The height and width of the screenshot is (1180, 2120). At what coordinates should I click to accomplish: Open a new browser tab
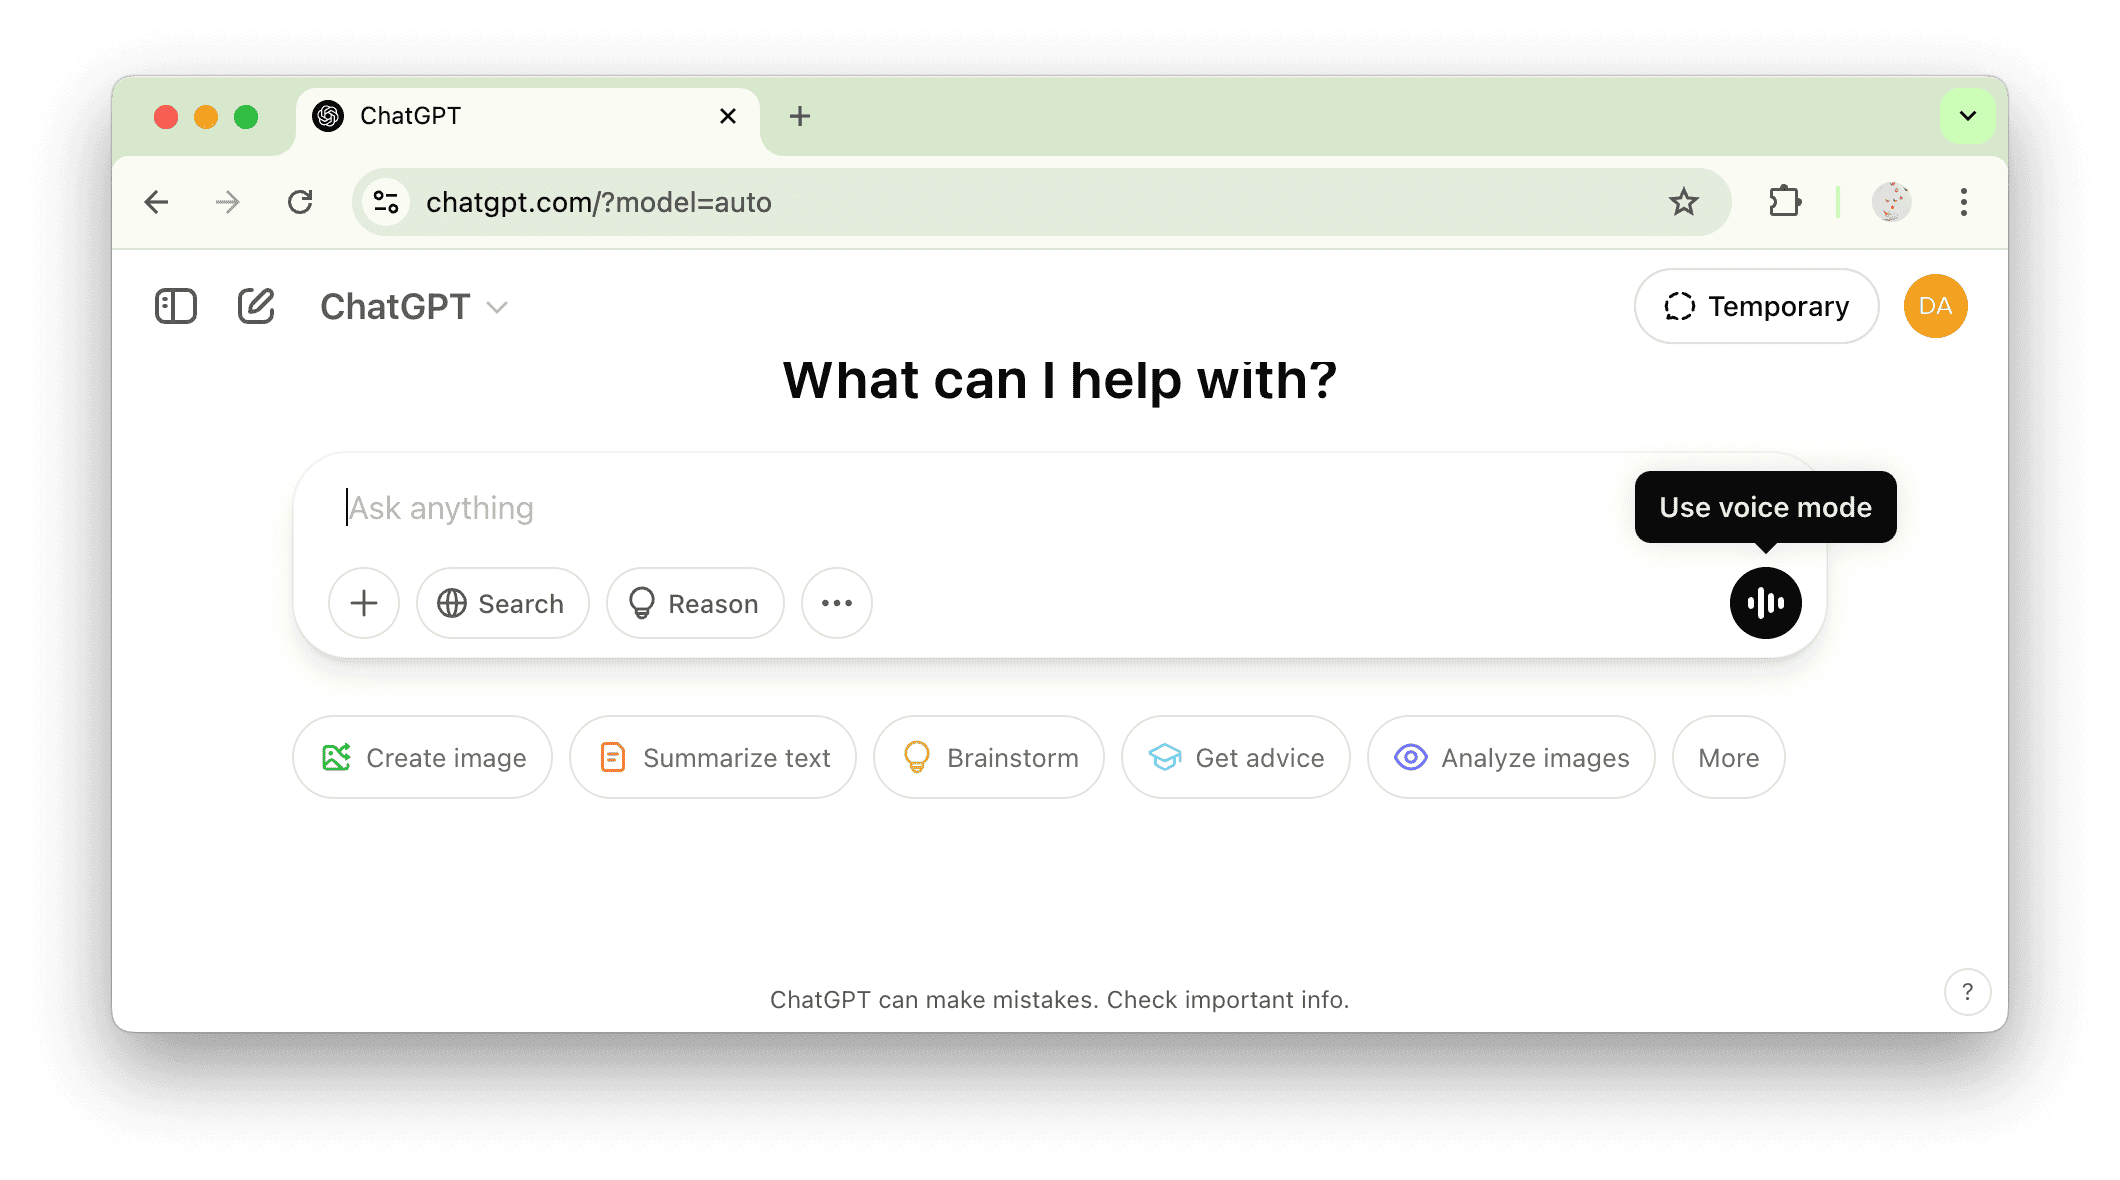click(800, 116)
